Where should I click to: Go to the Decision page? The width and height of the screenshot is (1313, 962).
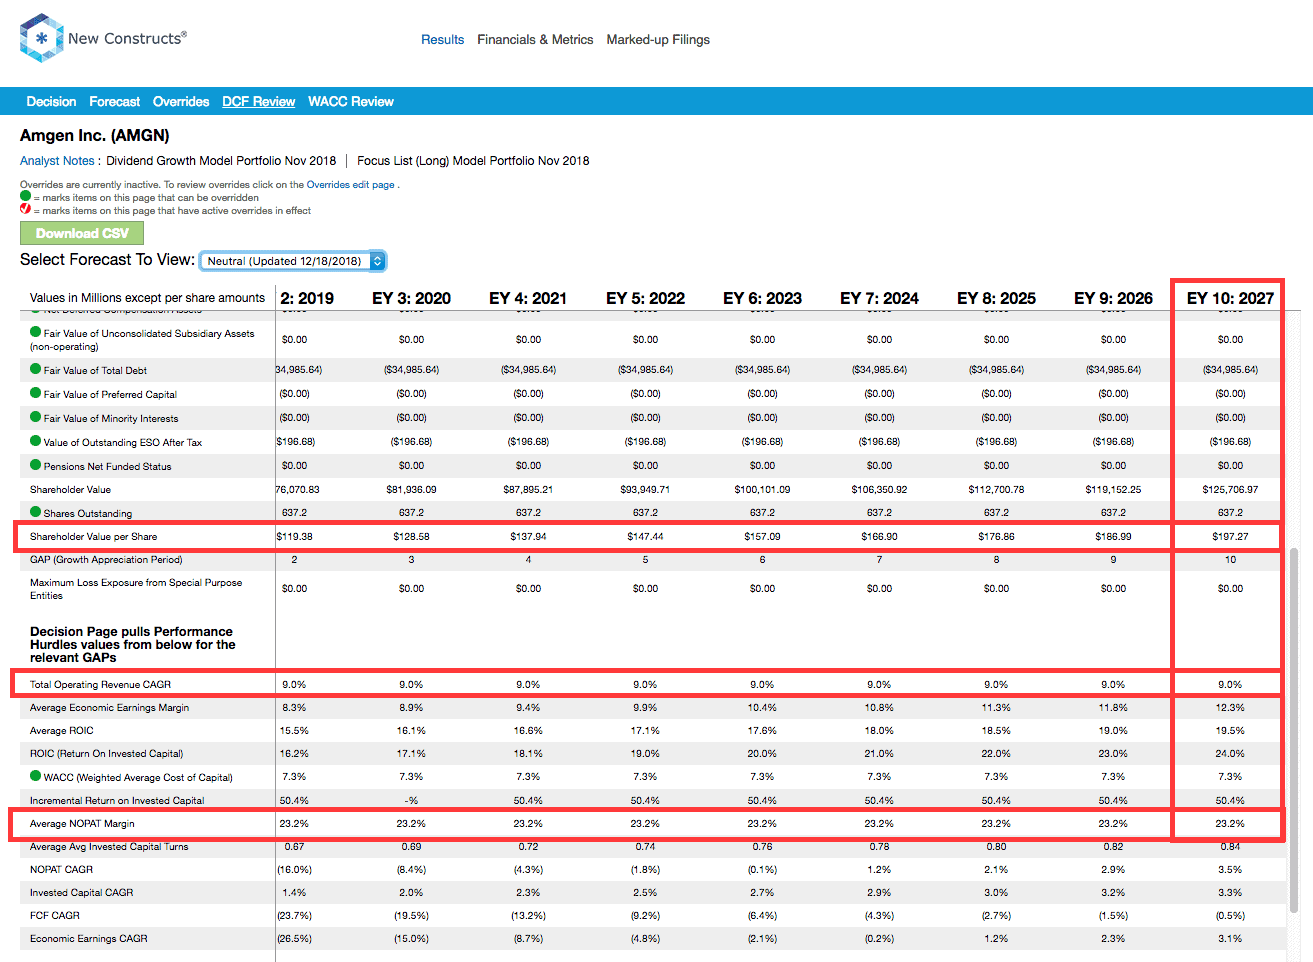(51, 101)
